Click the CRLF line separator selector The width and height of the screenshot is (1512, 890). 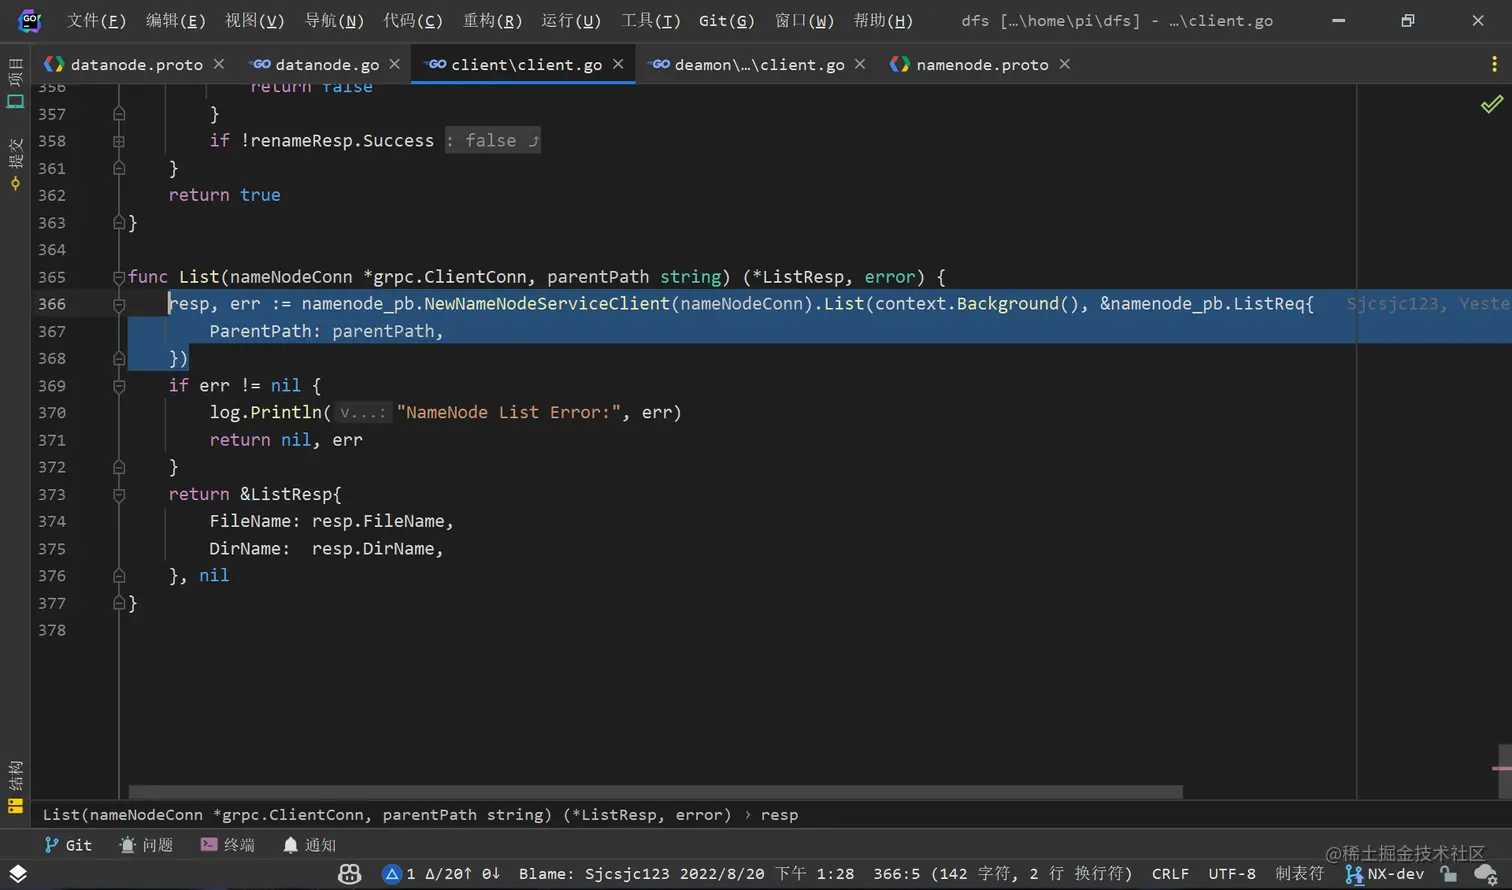[x=1170, y=874]
